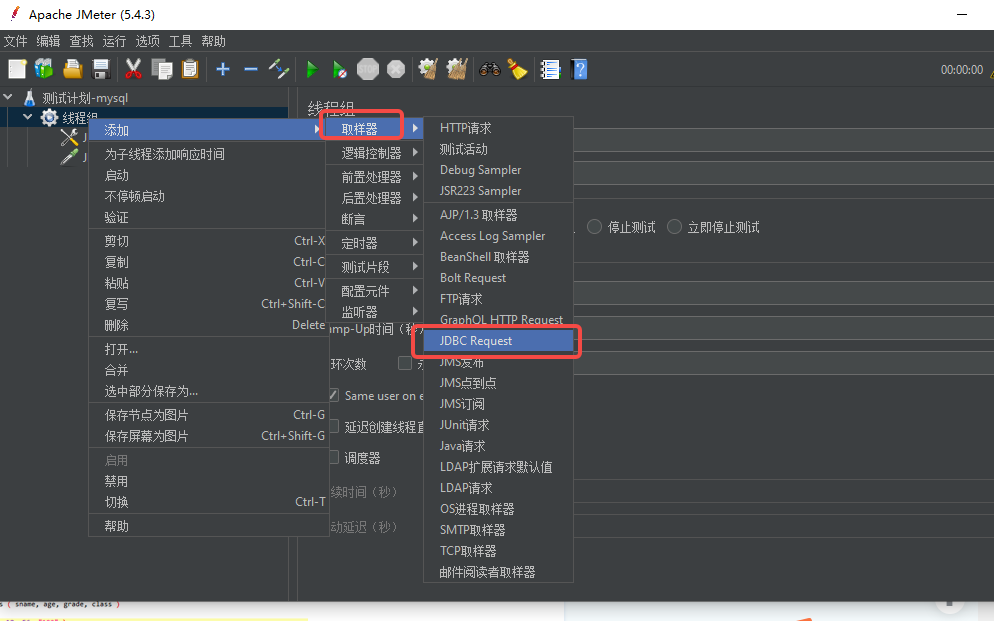Screen dimensions: 994x621
Task: Start the test with green play icon
Action: point(312,69)
